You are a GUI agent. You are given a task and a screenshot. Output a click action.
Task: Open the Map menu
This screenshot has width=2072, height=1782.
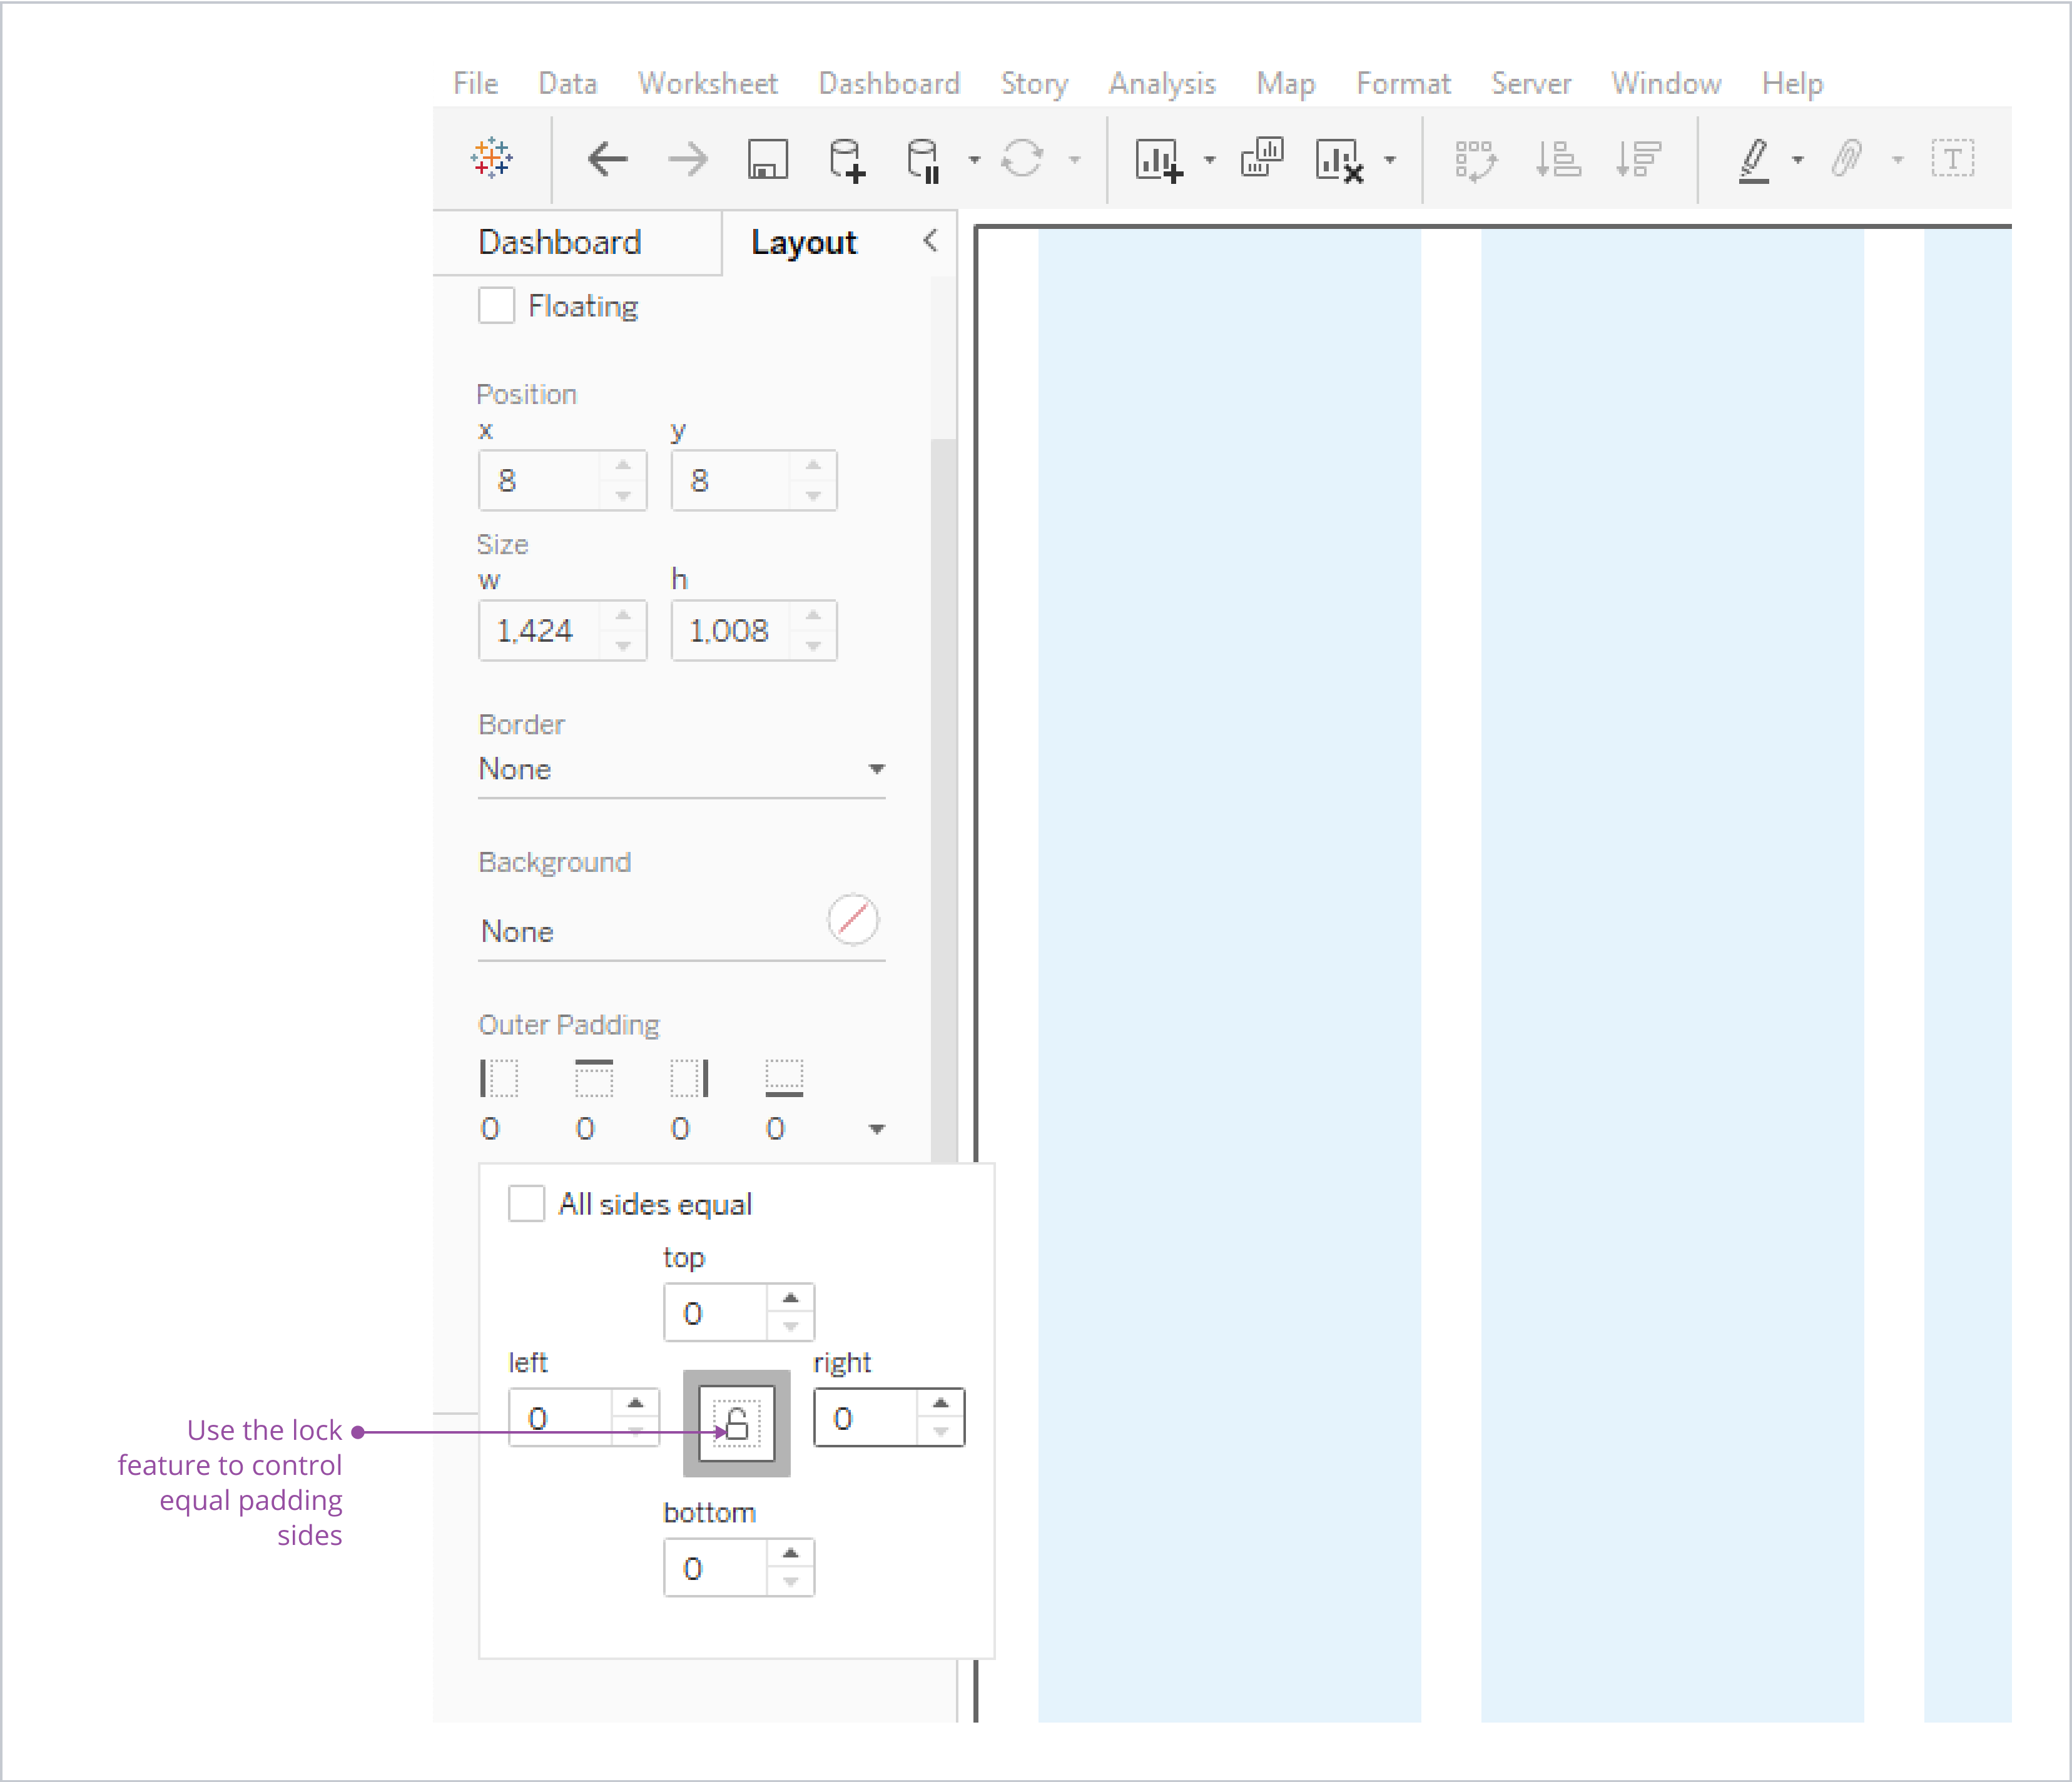(x=1285, y=83)
